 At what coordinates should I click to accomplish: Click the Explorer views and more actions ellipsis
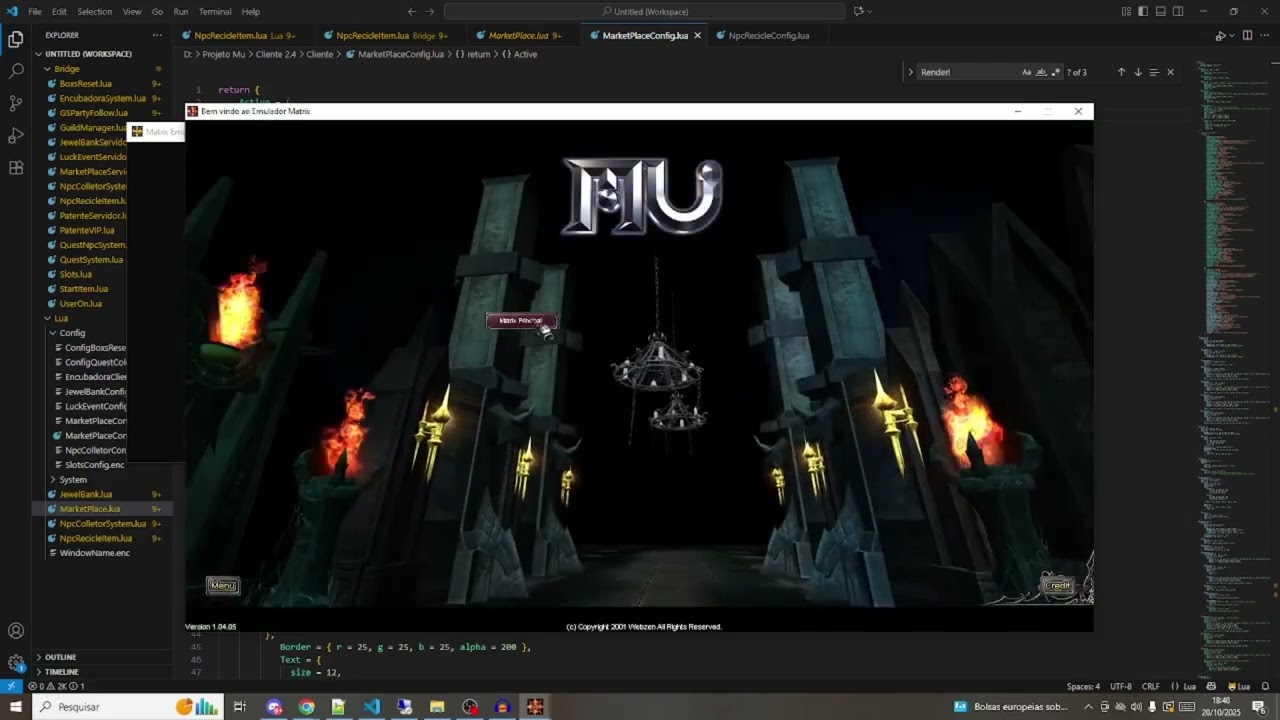pyautogui.click(x=157, y=35)
